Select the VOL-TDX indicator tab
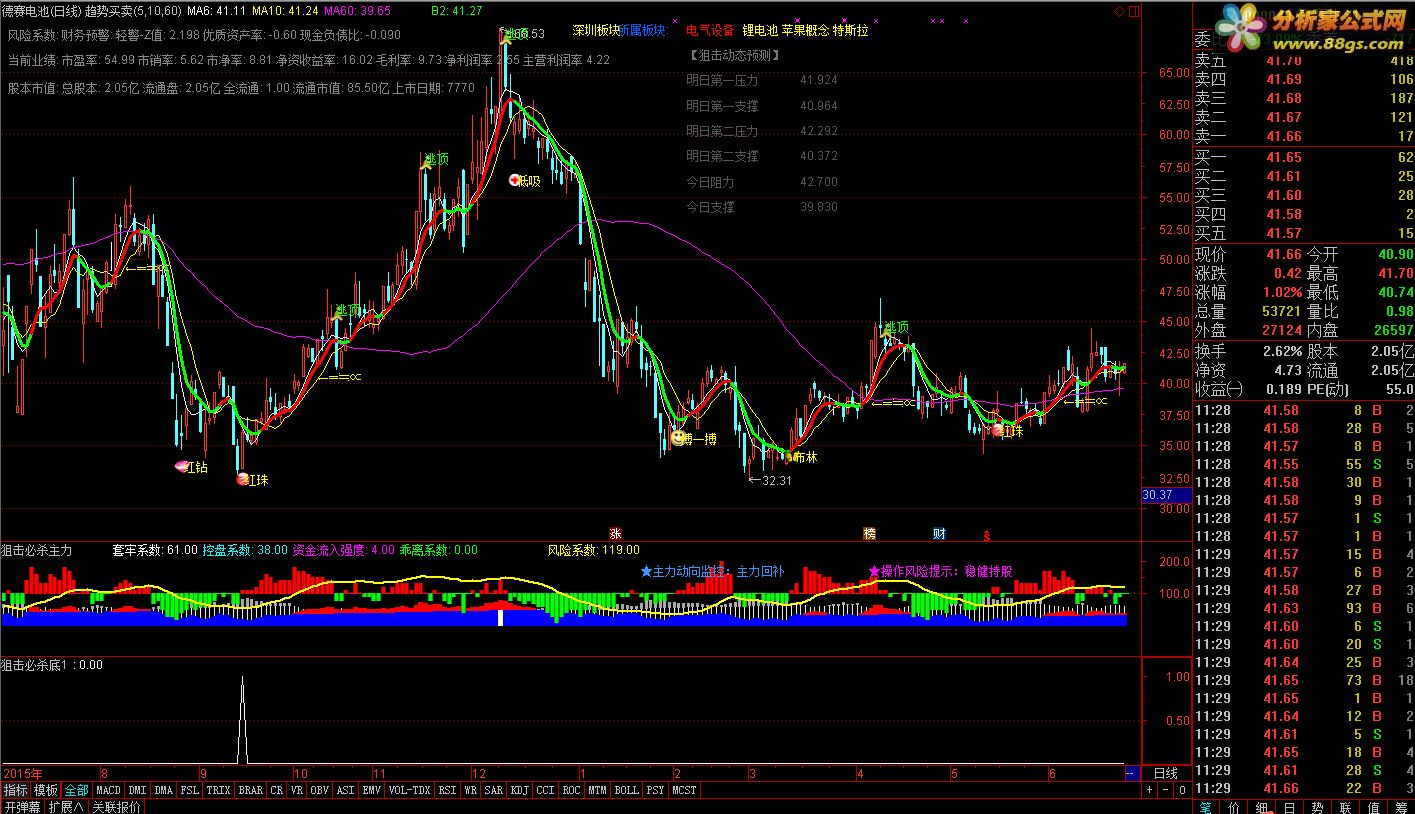Image resolution: width=1415 pixels, height=814 pixels. coord(409,790)
